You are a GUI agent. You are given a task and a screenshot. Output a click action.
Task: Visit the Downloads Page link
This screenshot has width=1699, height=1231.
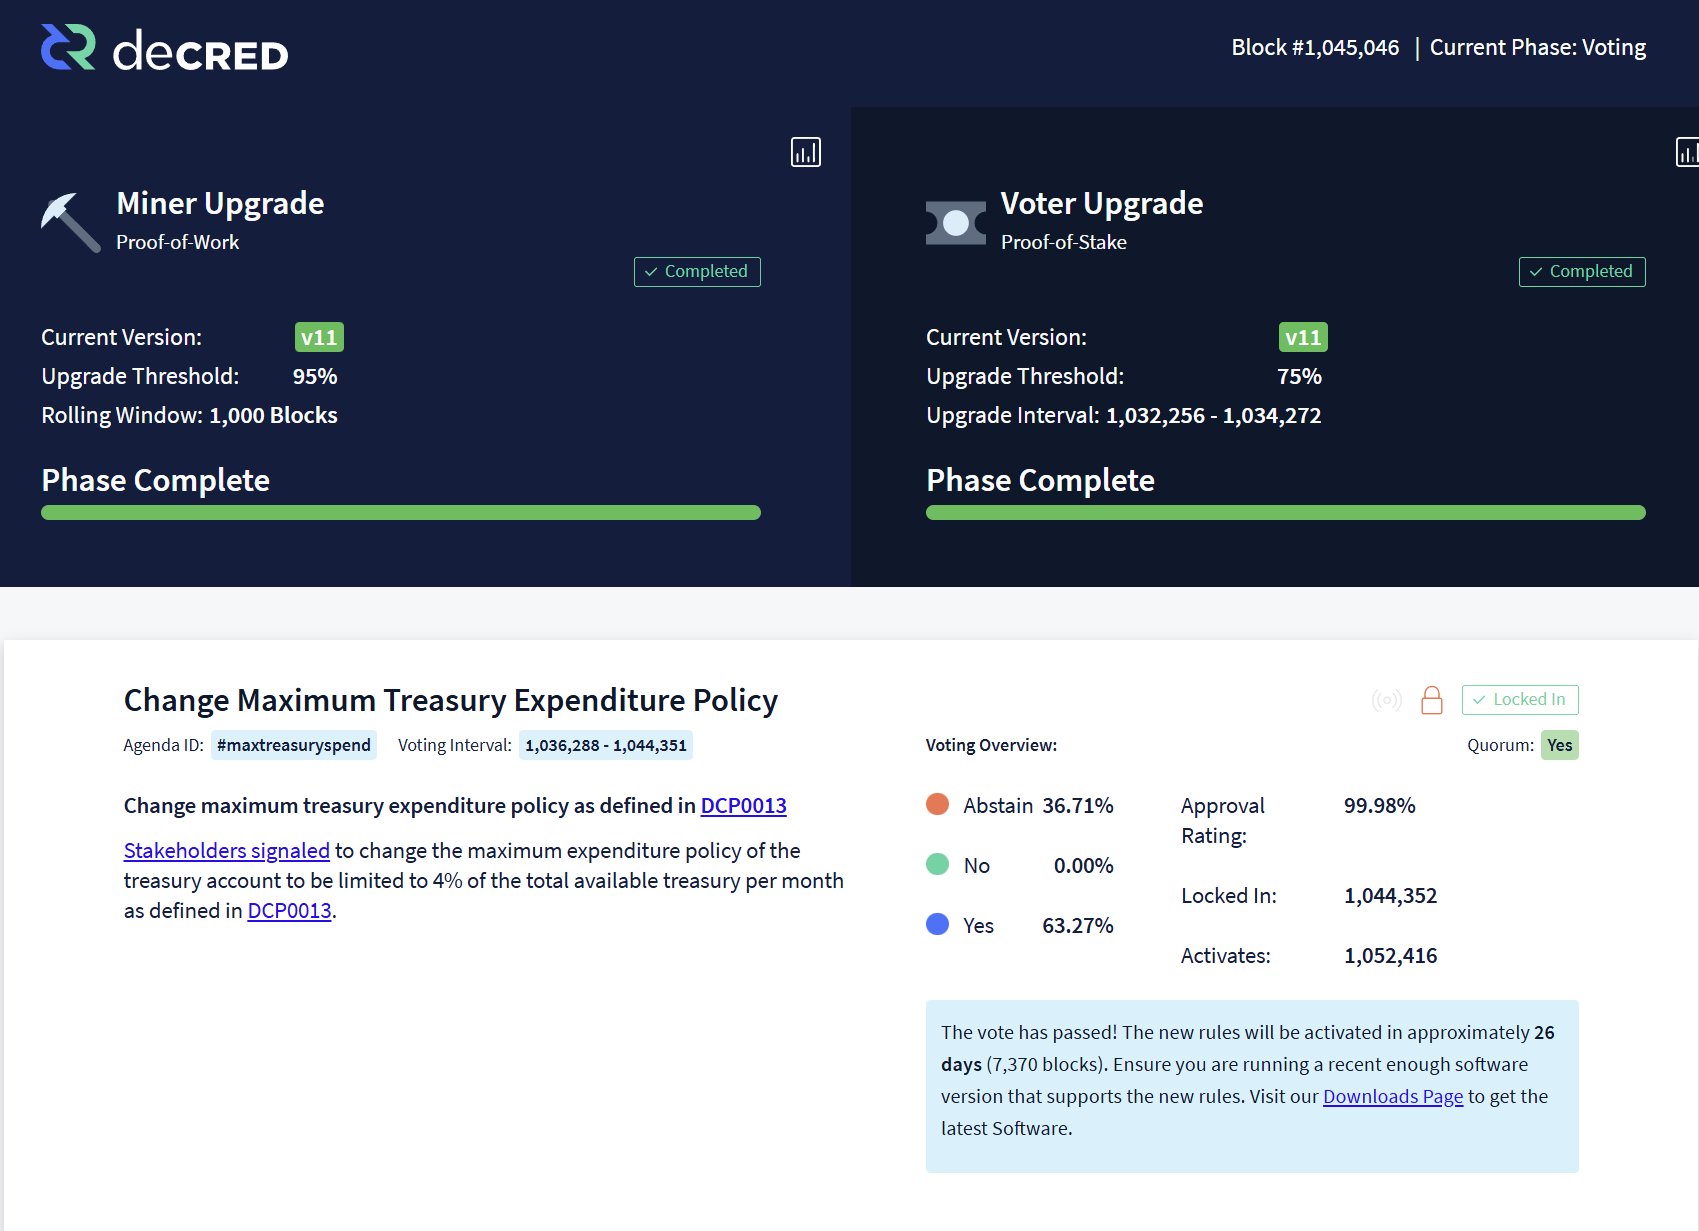pyautogui.click(x=1392, y=1097)
